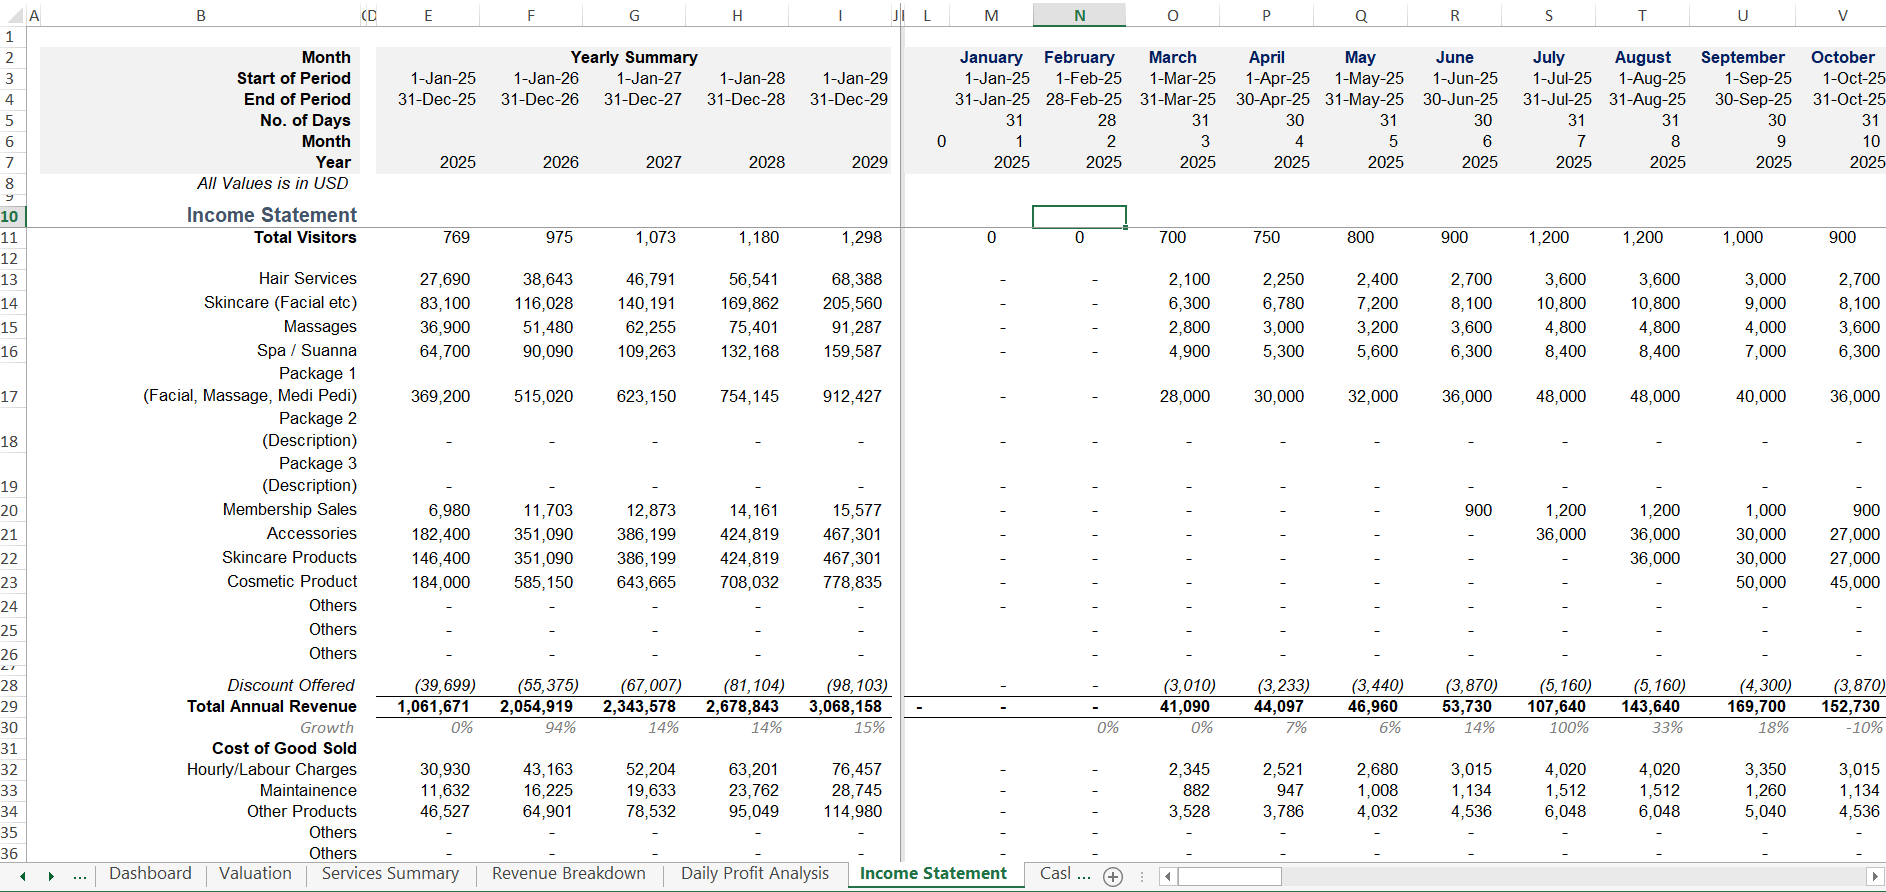Click 'Accessories' row label
The image size is (1886, 892).
[311, 534]
